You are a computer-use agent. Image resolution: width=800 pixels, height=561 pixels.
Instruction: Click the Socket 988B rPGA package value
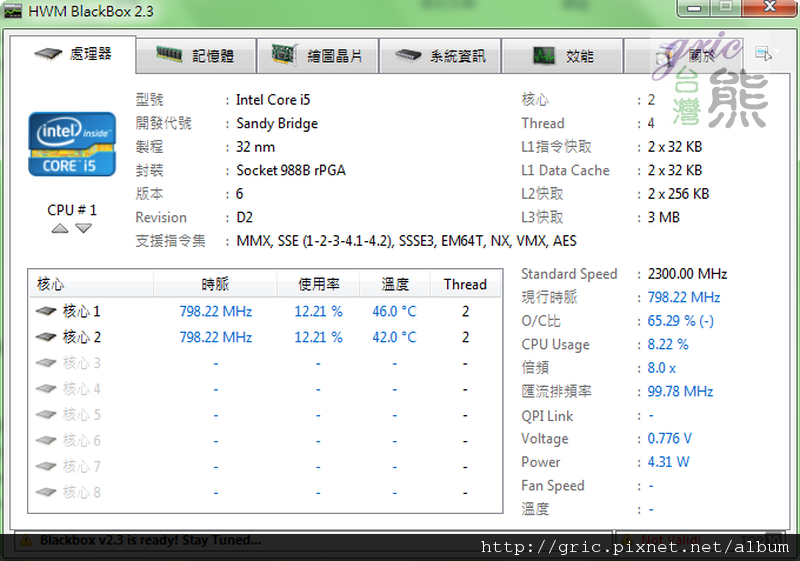coord(291,170)
